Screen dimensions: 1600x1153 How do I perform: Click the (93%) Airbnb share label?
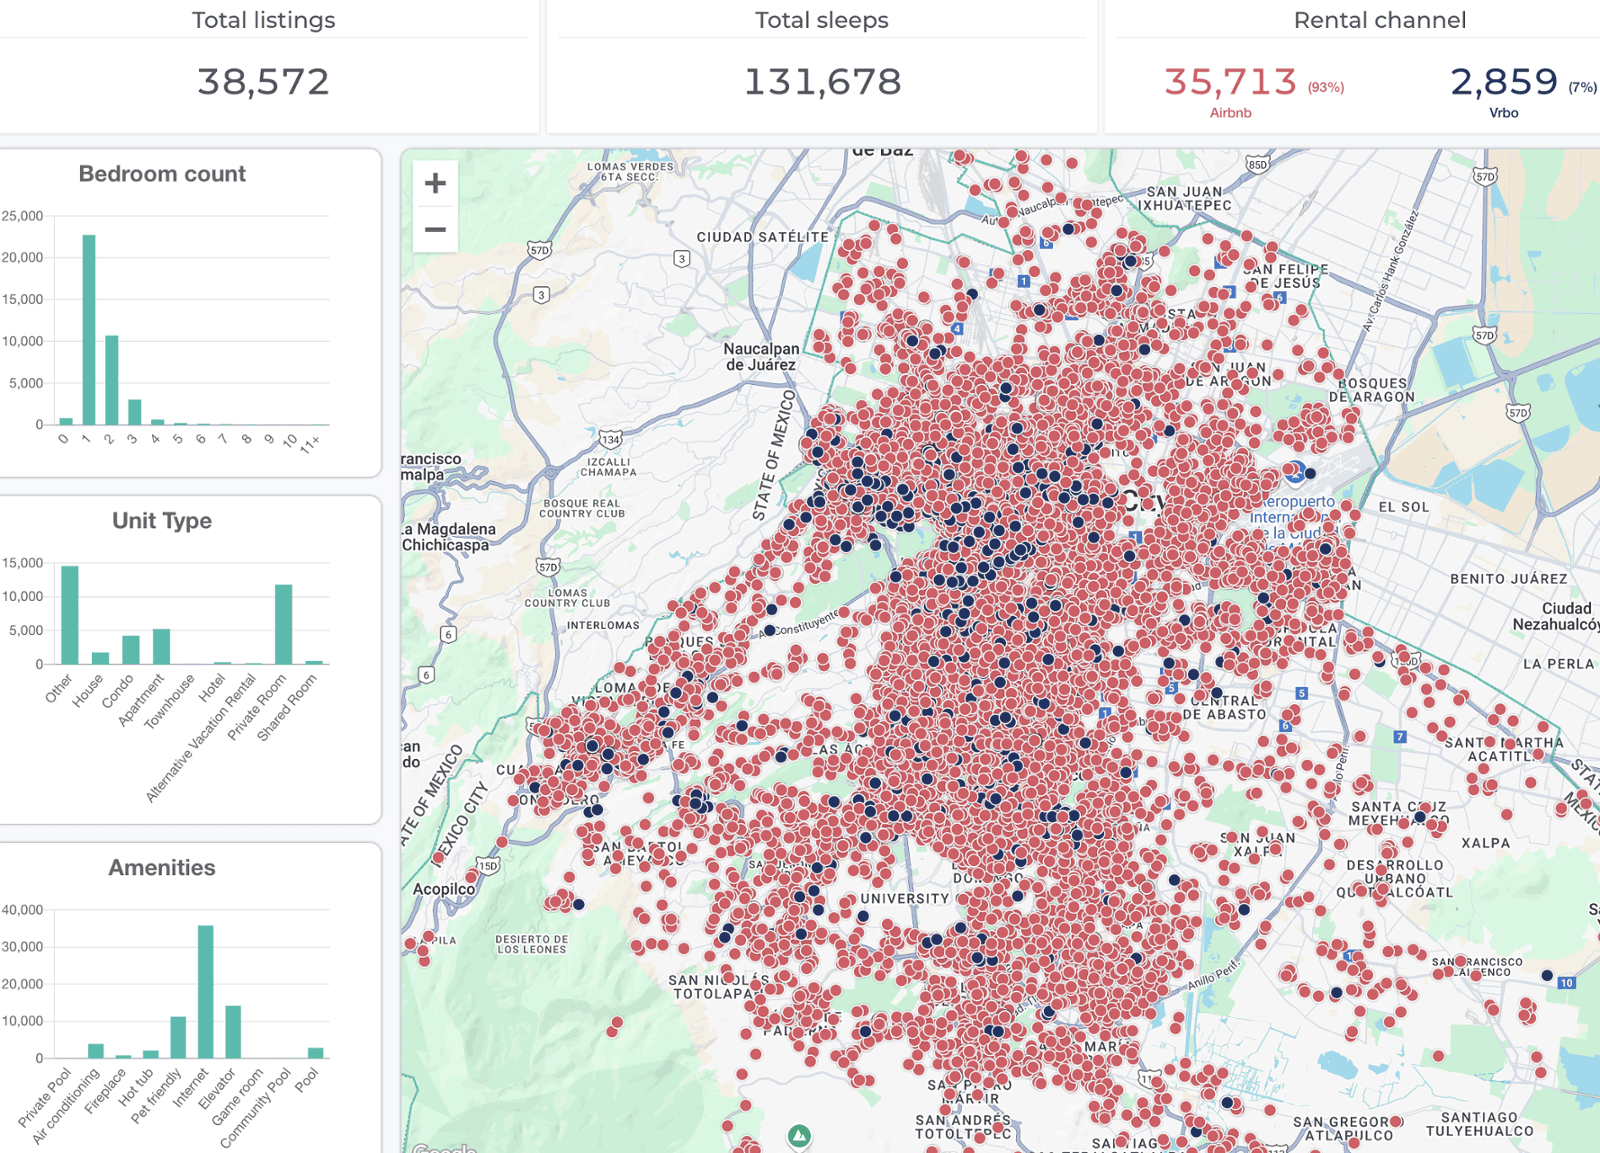tap(1326, 88)
